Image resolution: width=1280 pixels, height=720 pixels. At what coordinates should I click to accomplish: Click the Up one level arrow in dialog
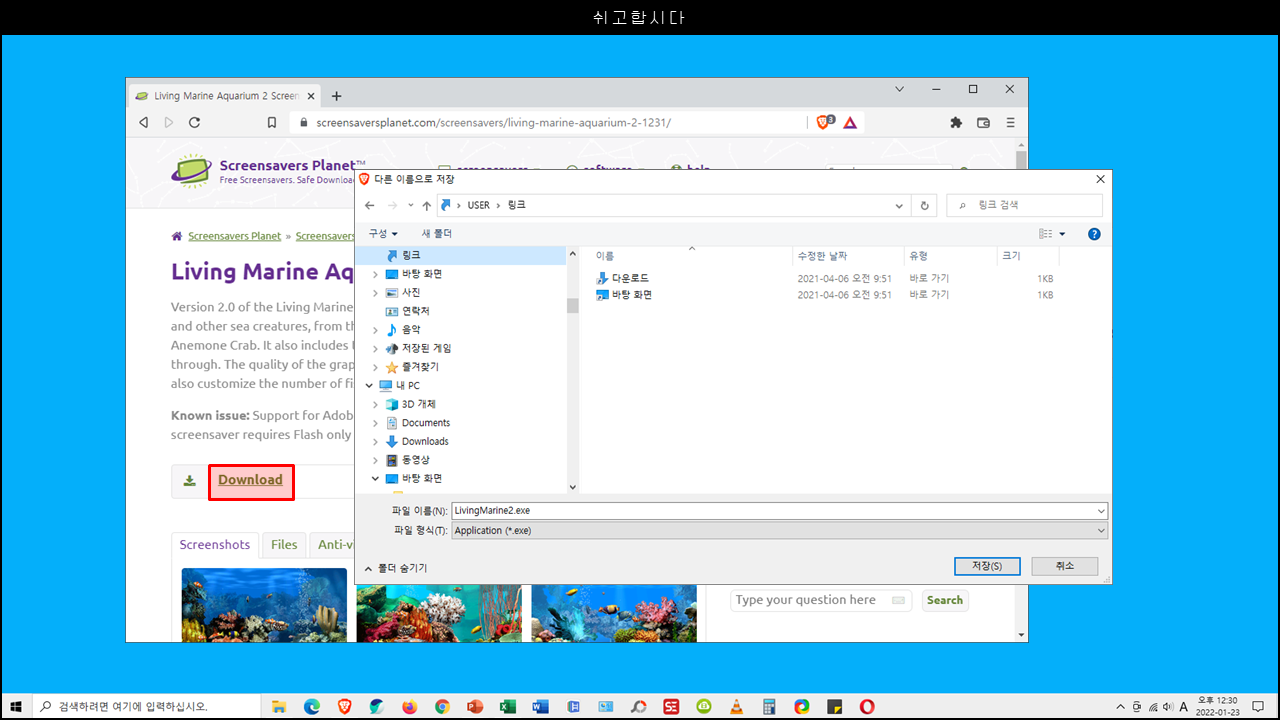pos(427,205)
